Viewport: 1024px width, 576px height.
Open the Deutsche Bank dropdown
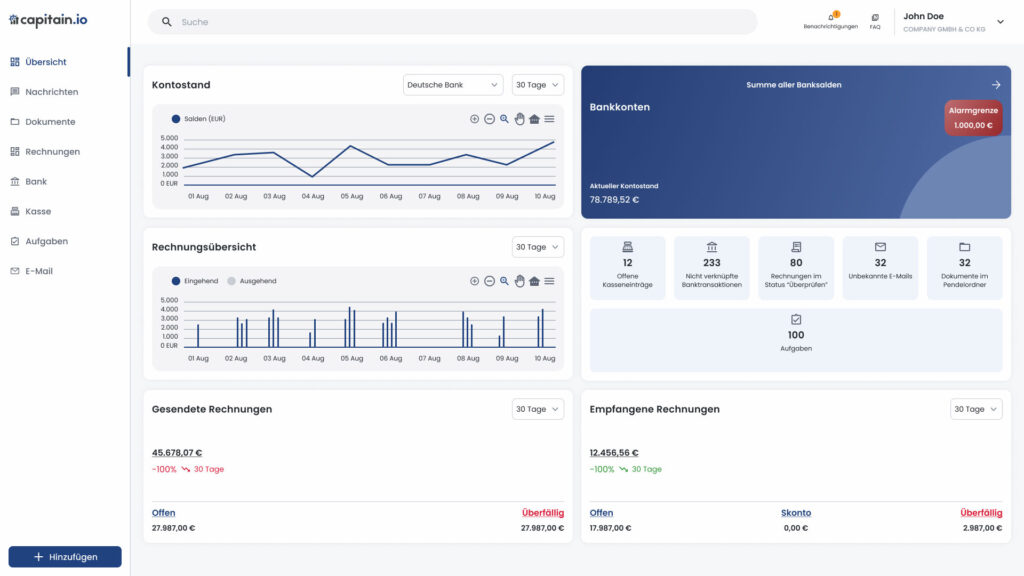[453, 85]
